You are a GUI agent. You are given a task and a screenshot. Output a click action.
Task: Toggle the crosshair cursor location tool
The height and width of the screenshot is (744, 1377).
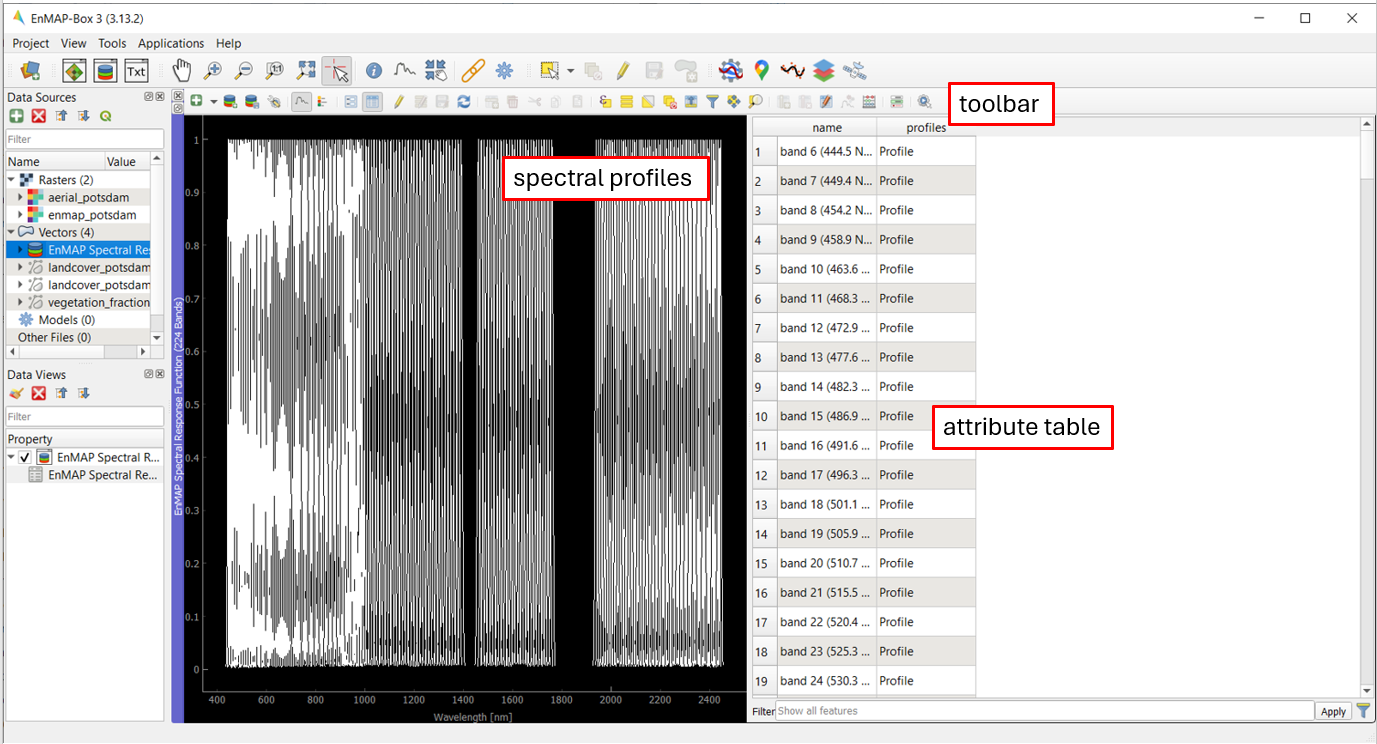[337, 70]
